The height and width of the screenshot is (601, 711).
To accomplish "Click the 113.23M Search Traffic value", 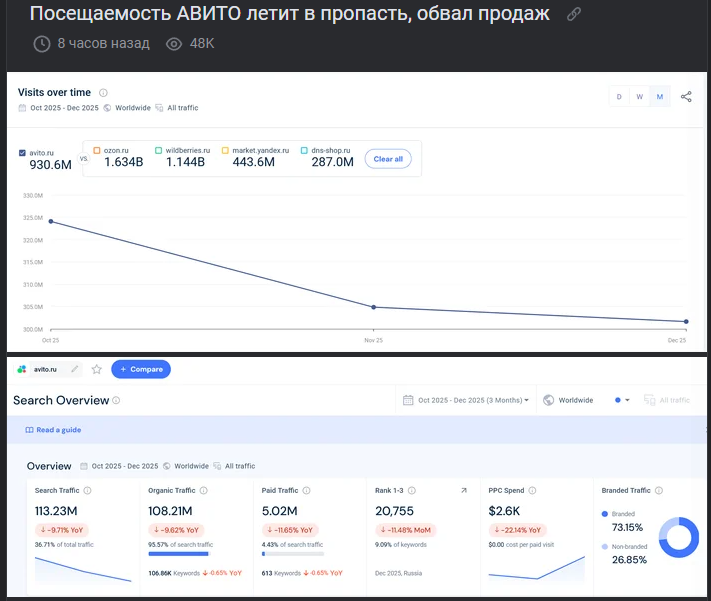I will coord(56,511).
